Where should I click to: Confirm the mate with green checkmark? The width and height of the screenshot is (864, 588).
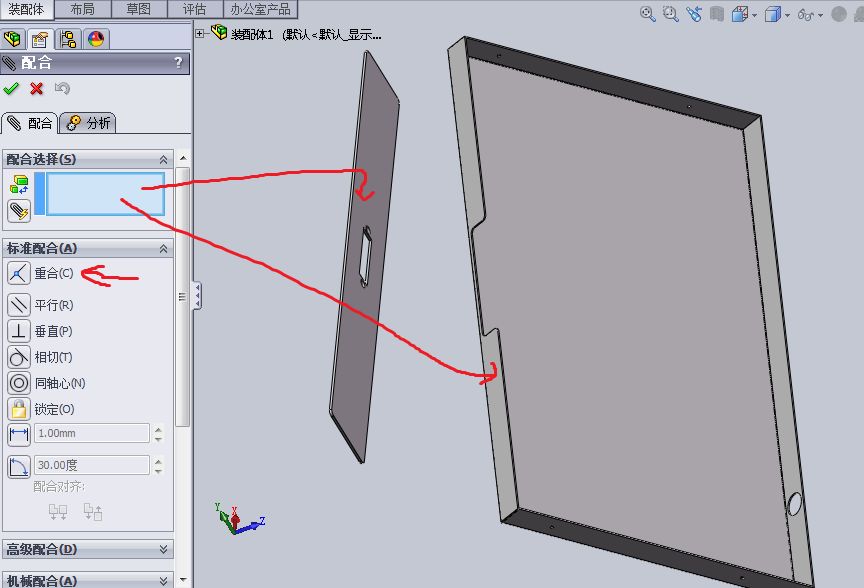coord(11,88)
